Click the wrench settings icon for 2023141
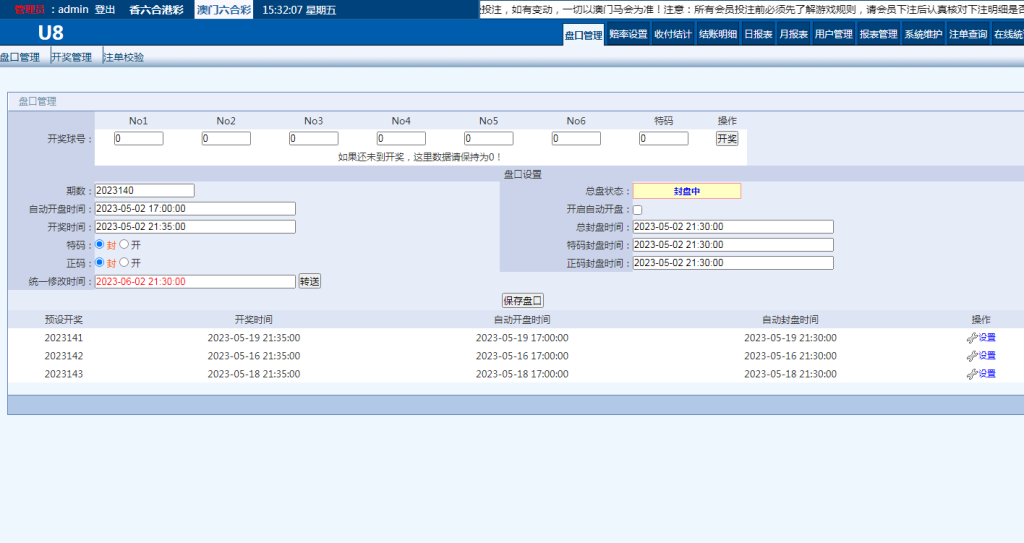1024x543 pixels. [x=971, y=338]
